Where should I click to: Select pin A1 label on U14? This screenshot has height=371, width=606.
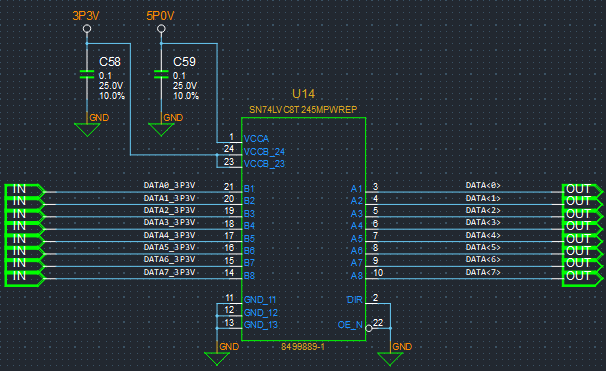point(356,189)
